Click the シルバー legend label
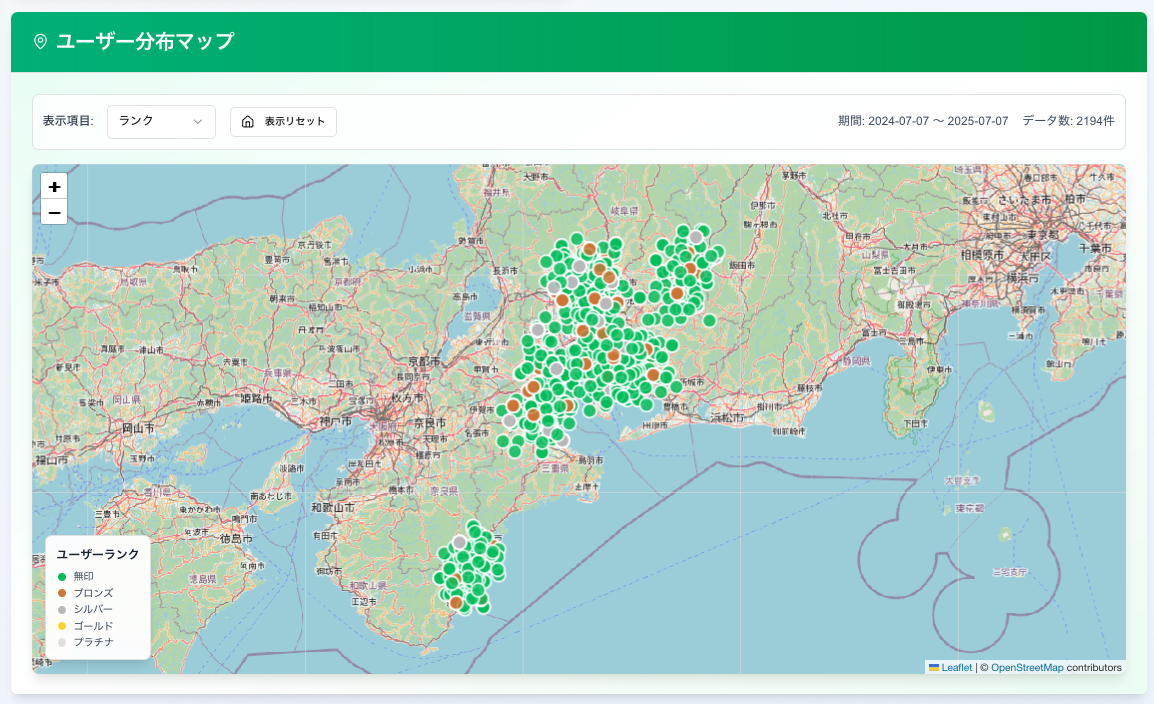Viewport: 1154px width, 704px height. pyautogui.click(x=93, y=609)
